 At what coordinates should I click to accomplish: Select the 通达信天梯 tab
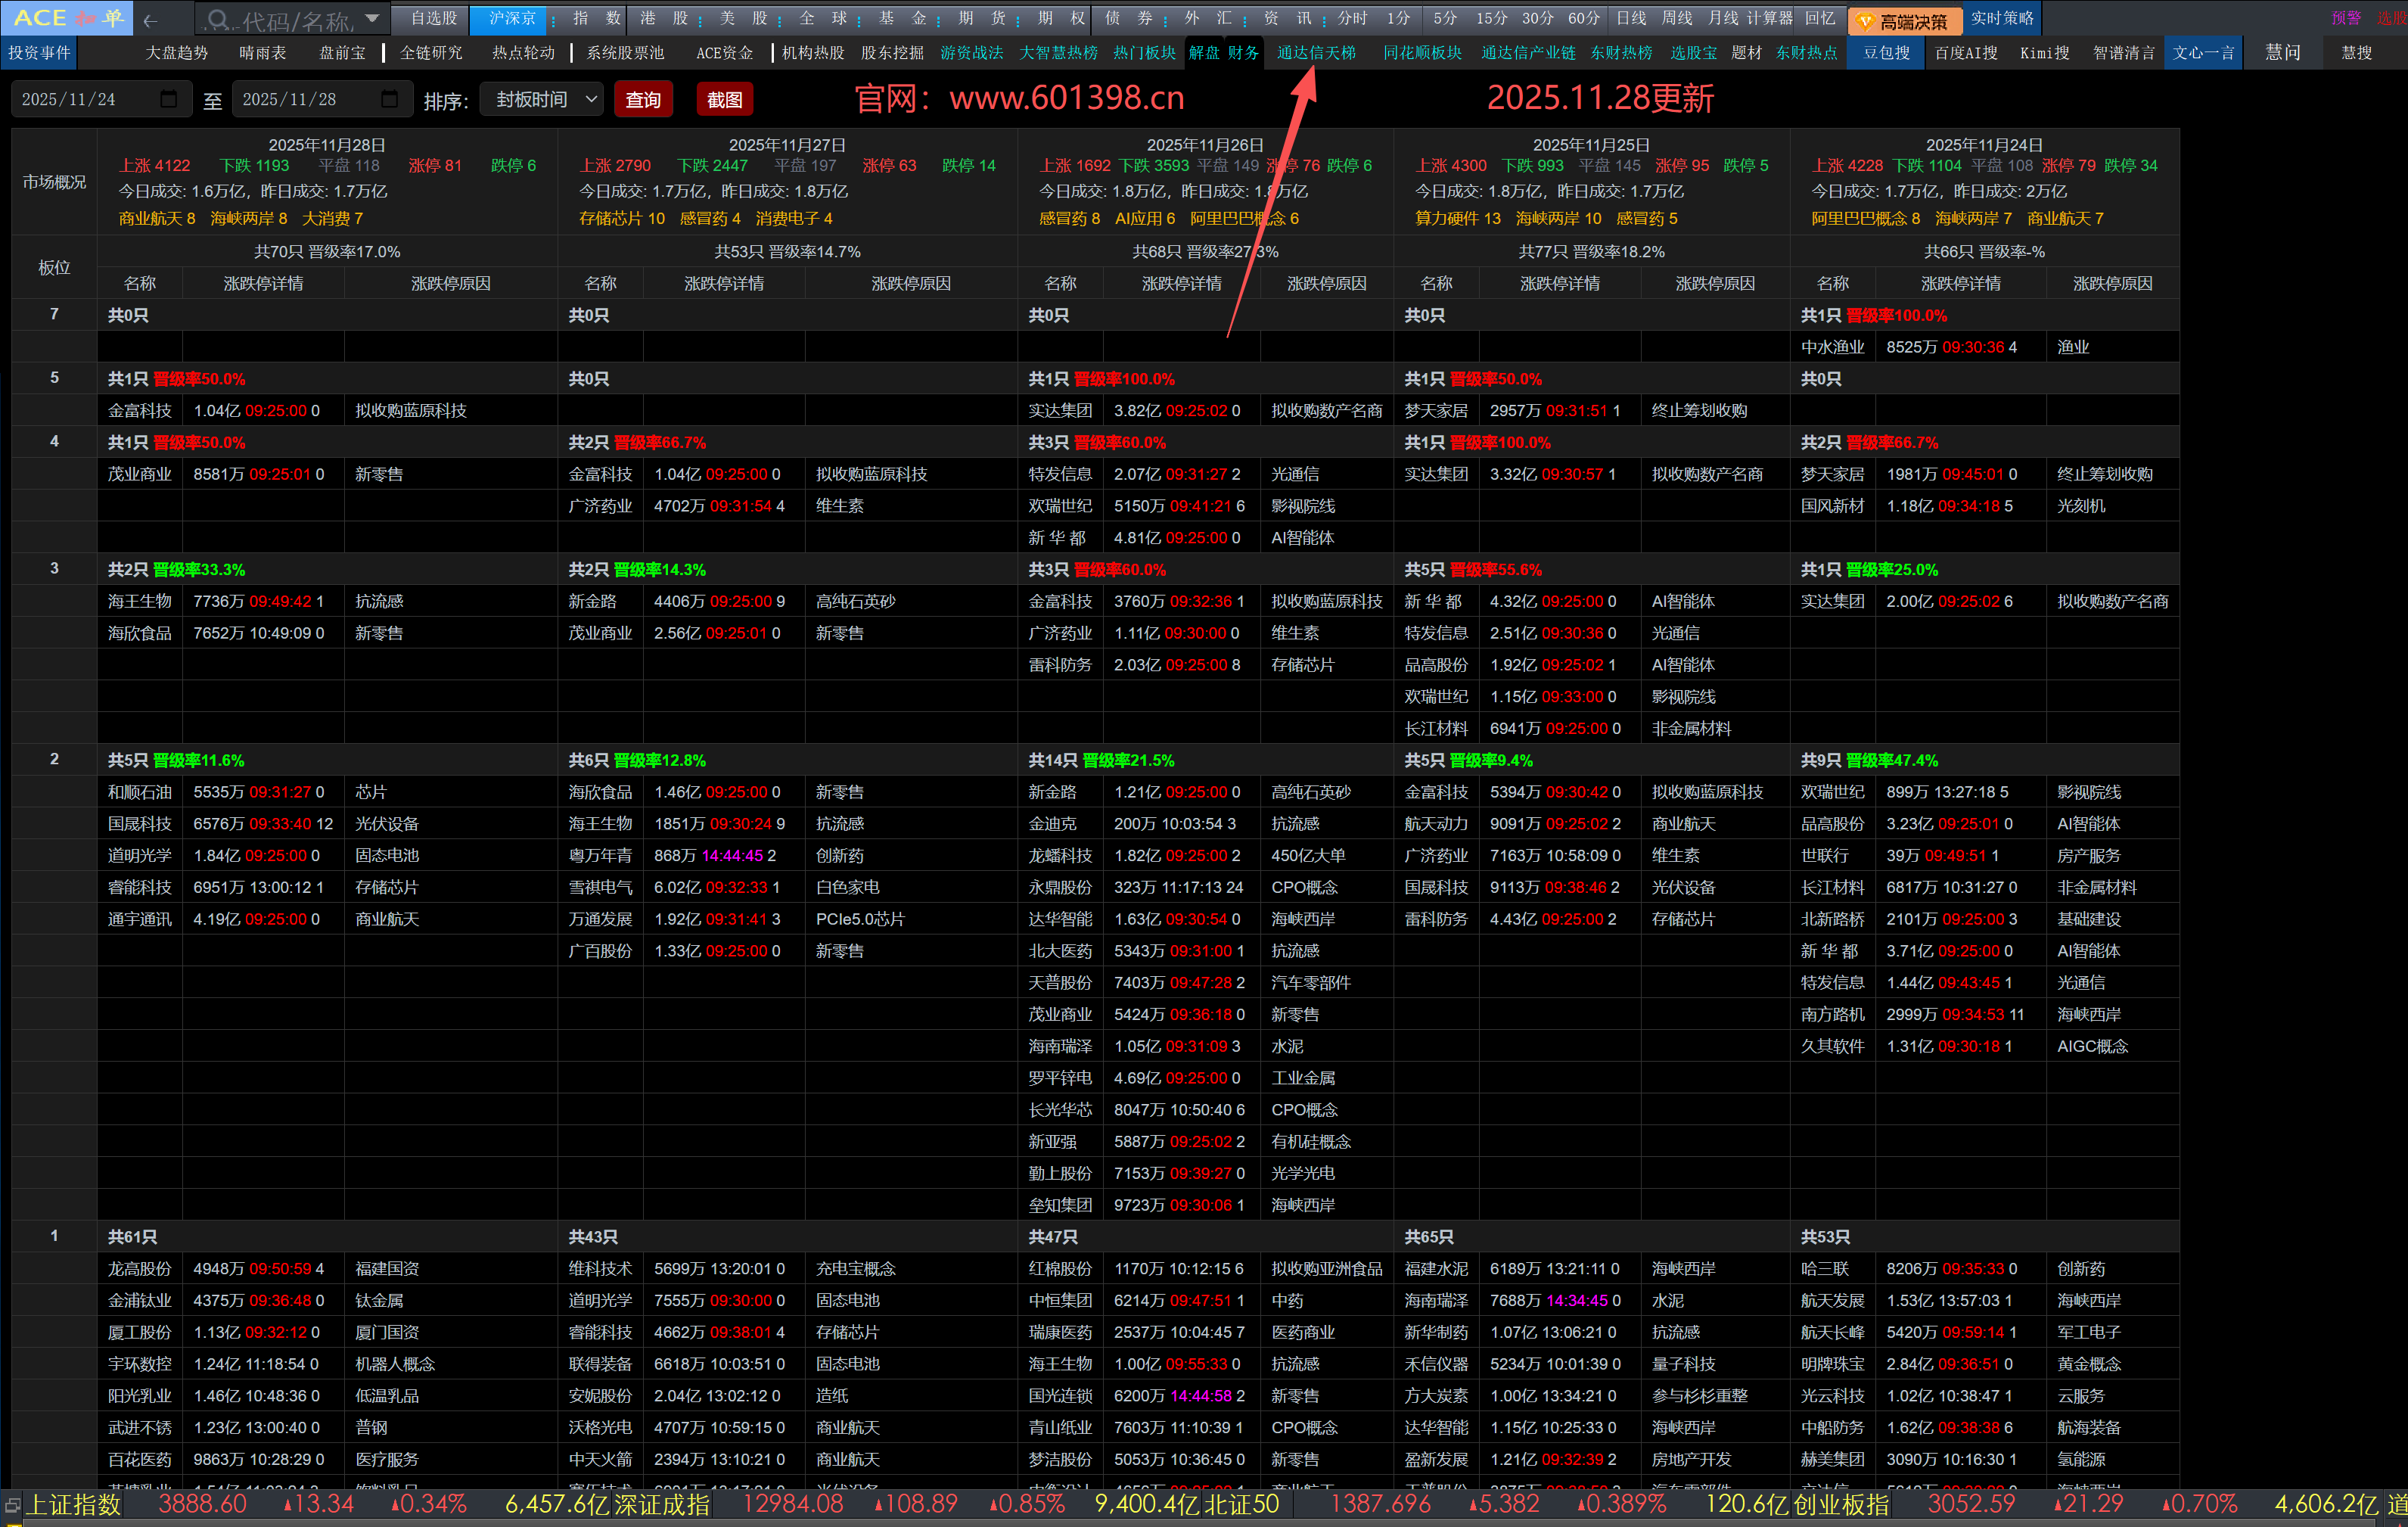click(x=1317, y=53)
